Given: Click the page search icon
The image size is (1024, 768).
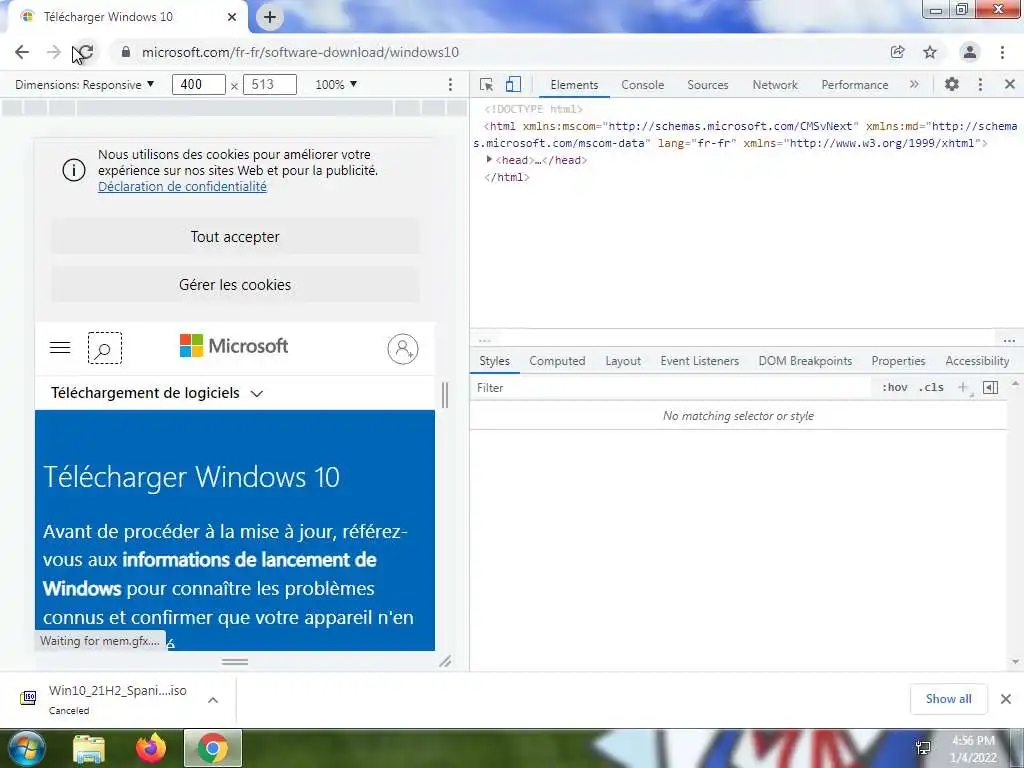Looking at the screenshot, I should [x=104, y=348].
